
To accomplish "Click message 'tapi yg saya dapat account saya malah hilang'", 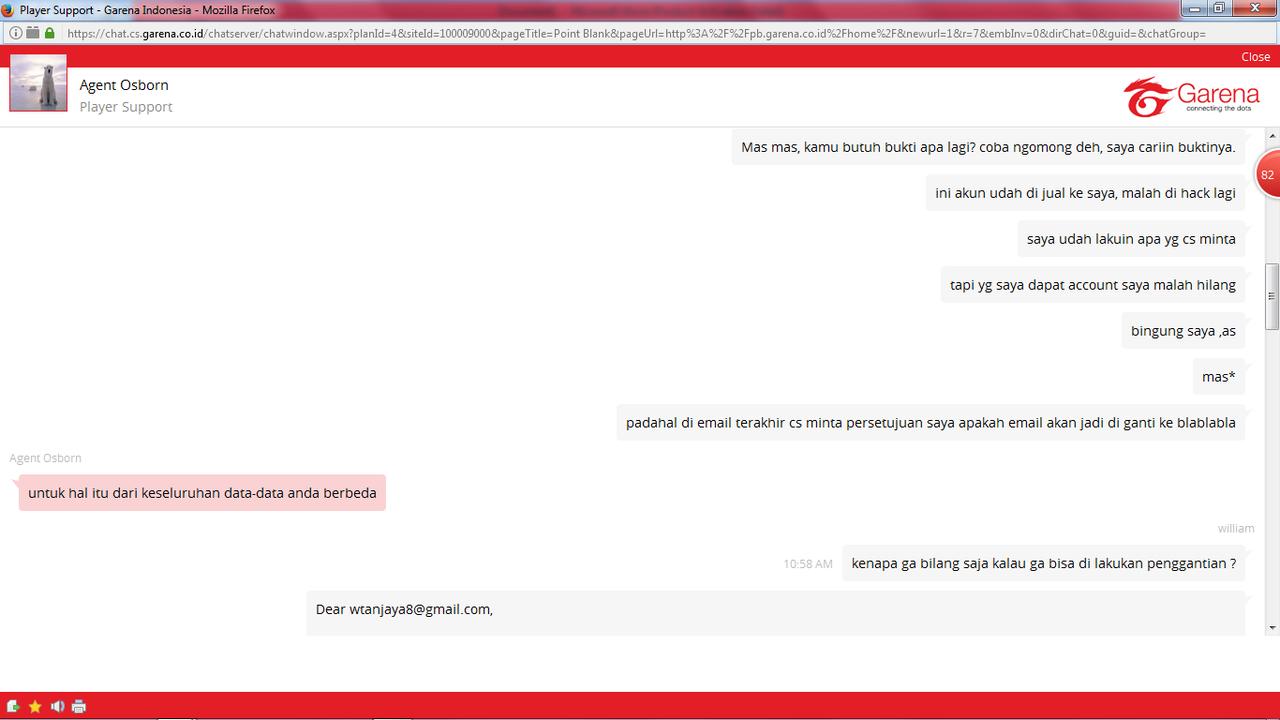I will coord(1093,285).
